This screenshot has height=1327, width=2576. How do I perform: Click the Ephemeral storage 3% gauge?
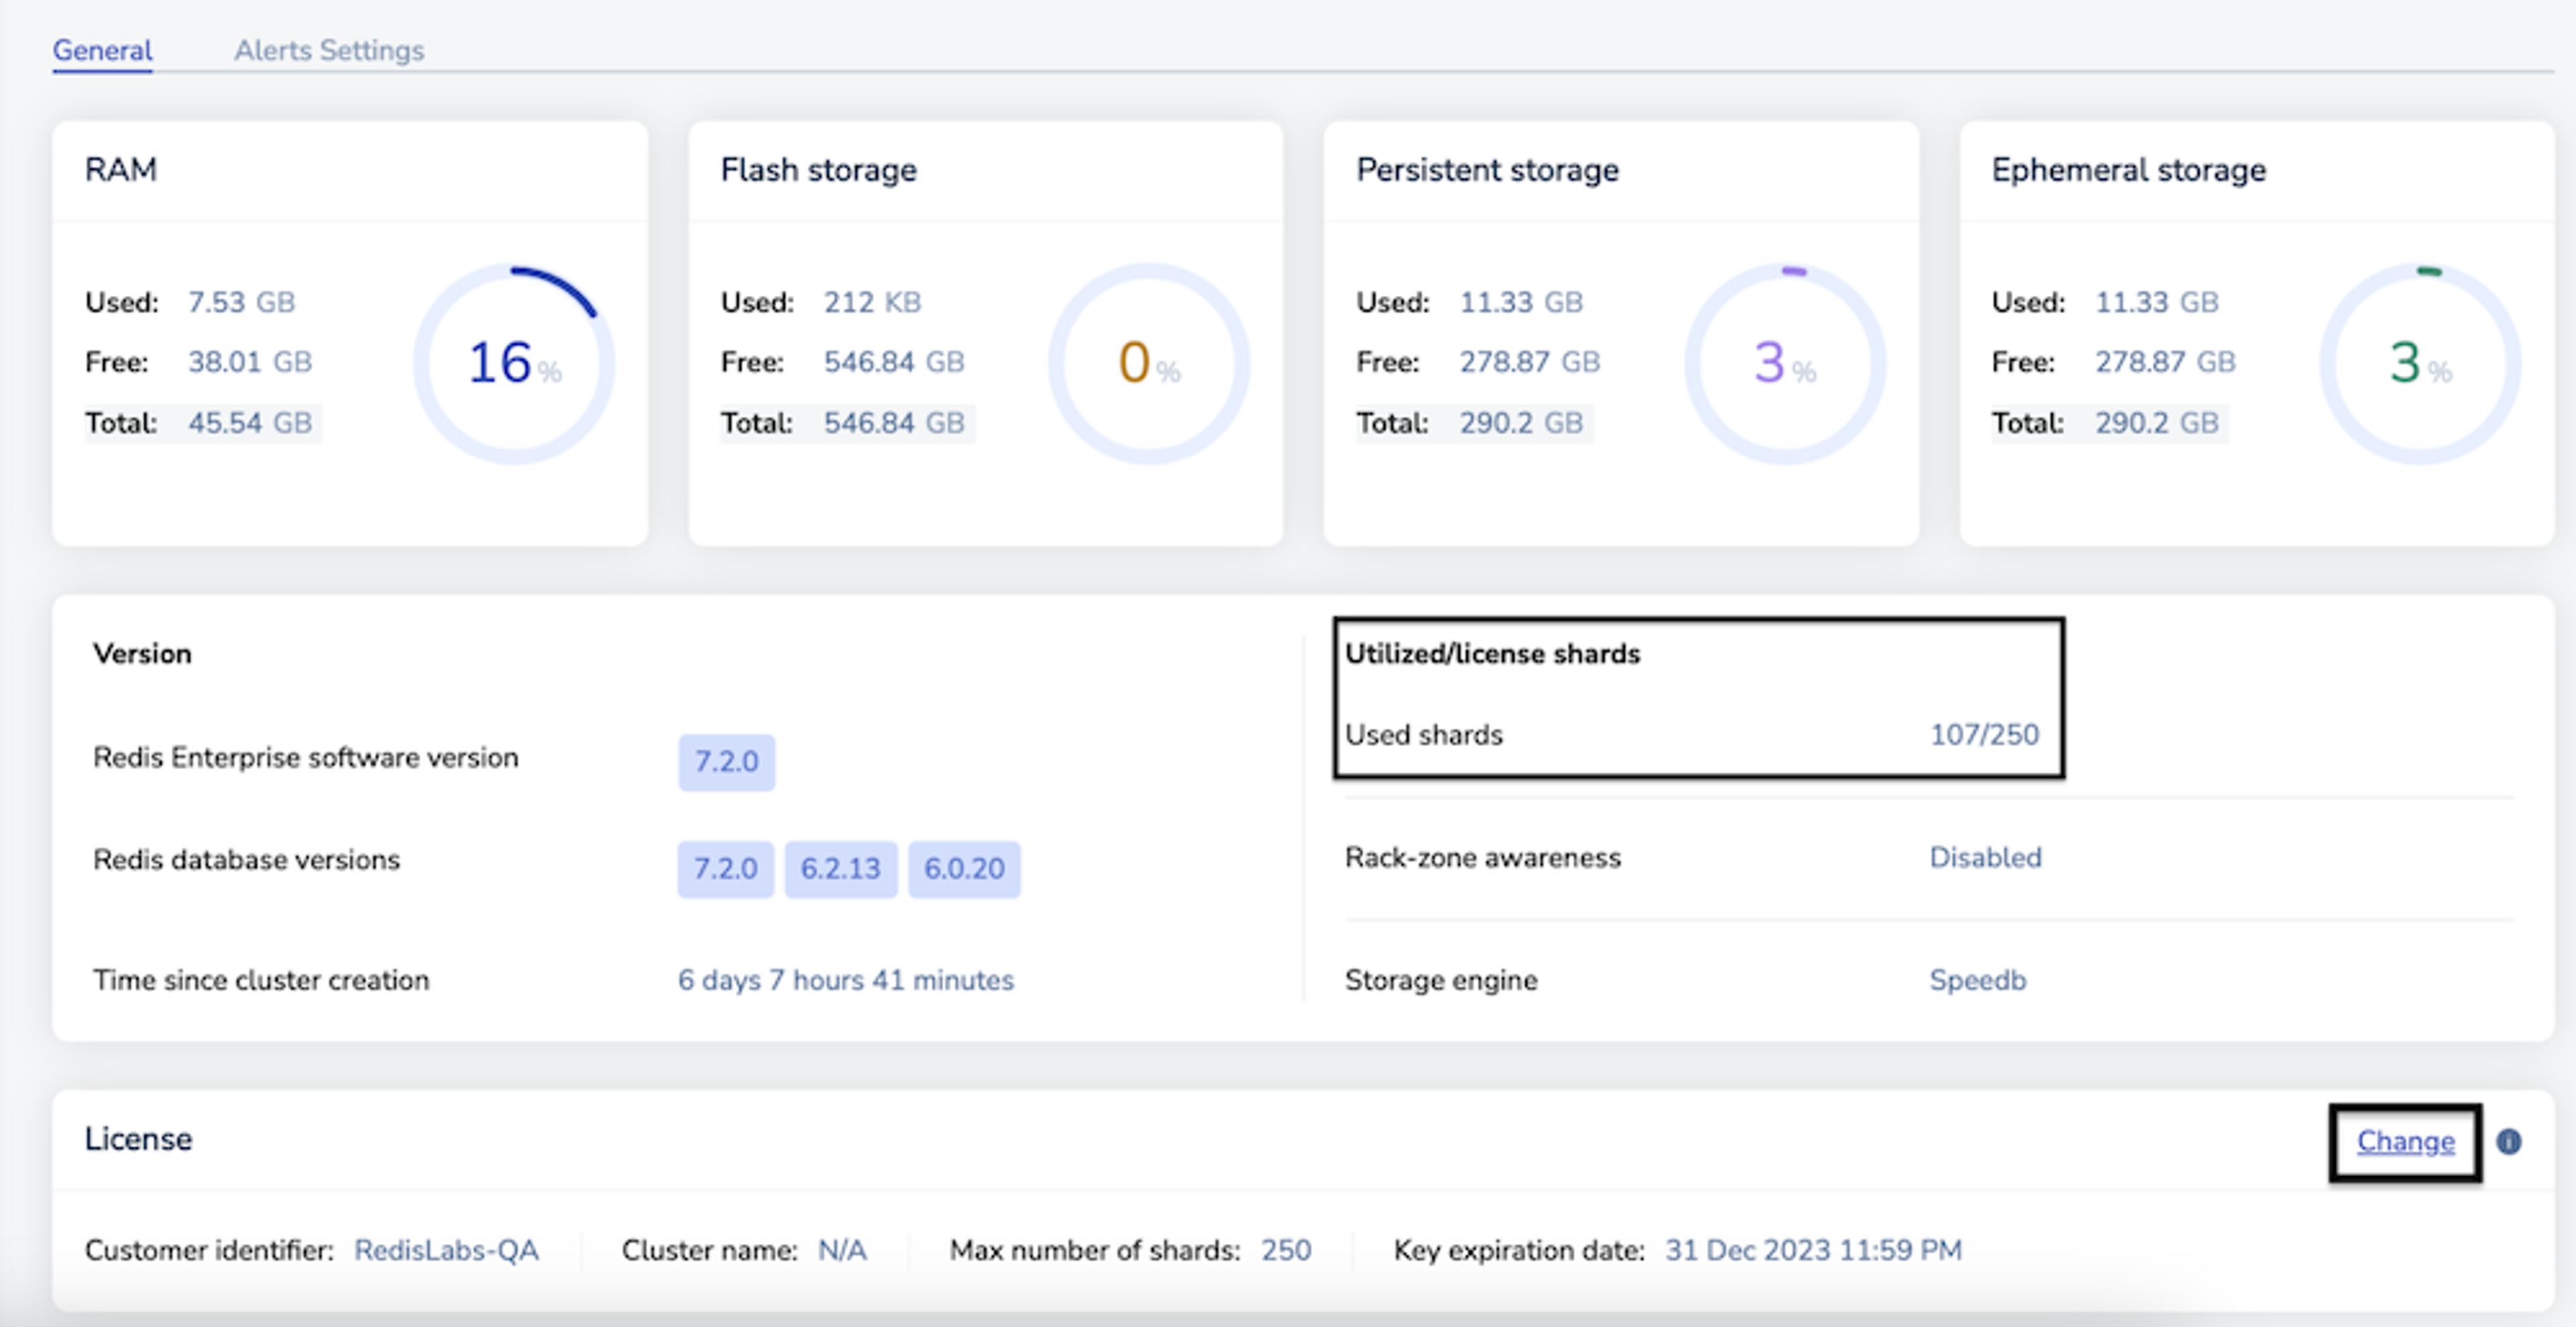click(x=2420, y=363)
